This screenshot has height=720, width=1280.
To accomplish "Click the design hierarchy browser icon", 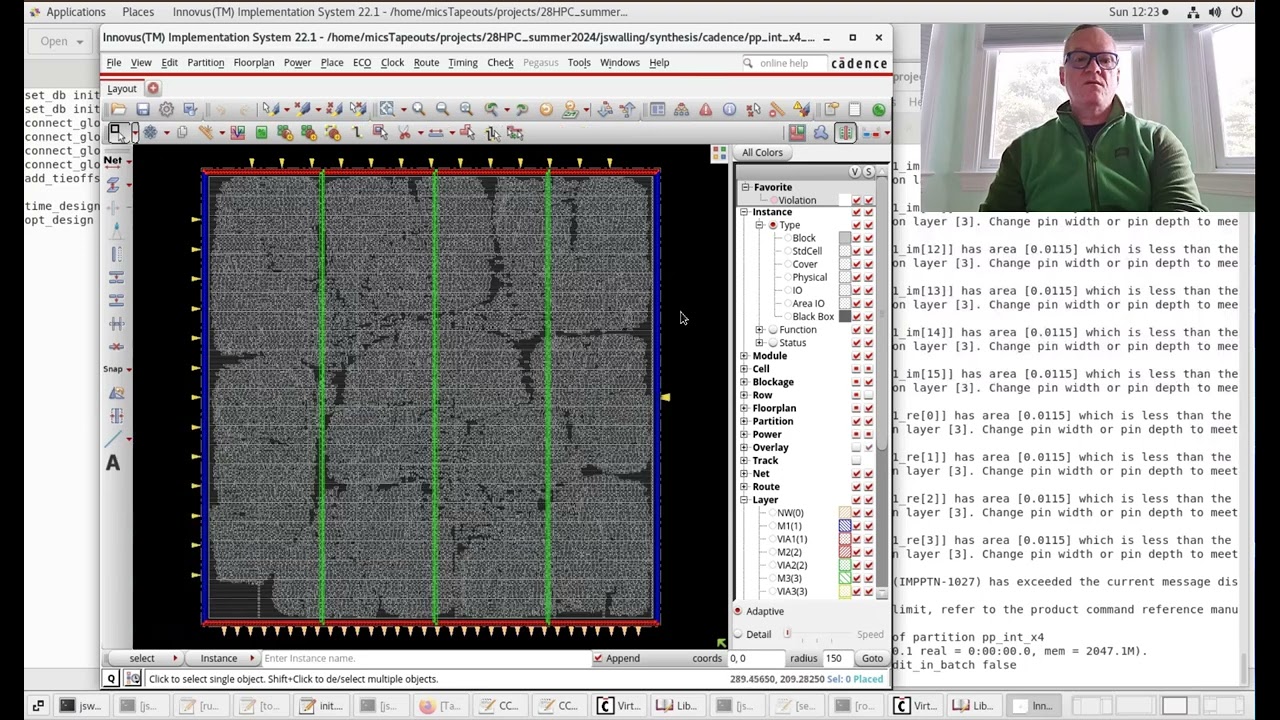I will [x=682, y=109].
